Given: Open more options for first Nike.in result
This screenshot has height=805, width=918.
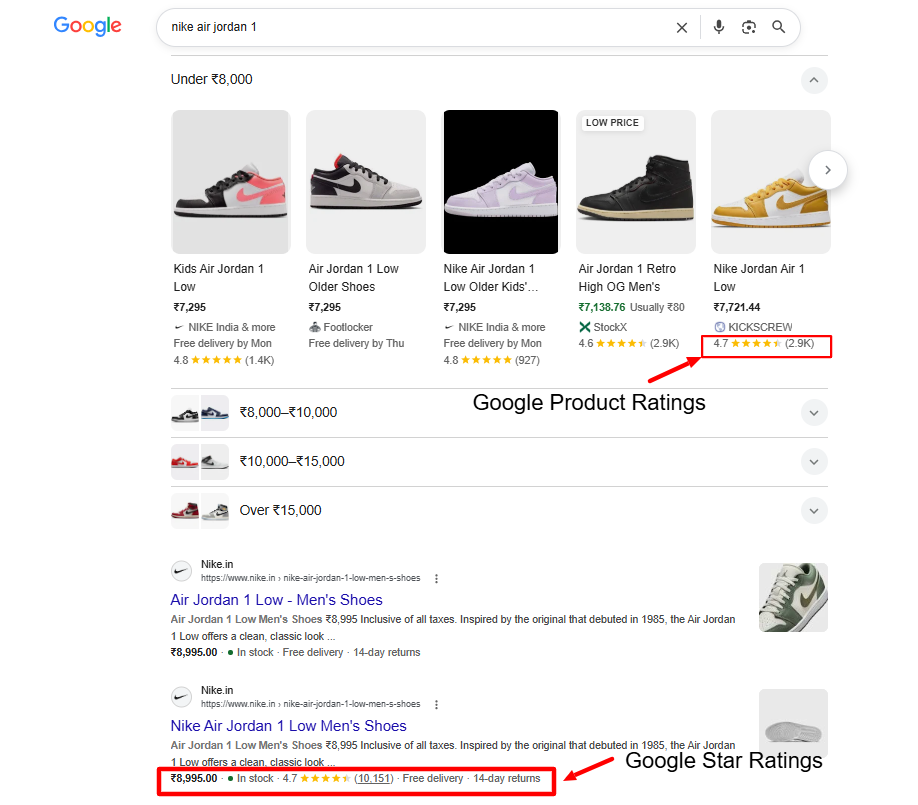Looking at the screenshot, I should click(x=436, y=578).
